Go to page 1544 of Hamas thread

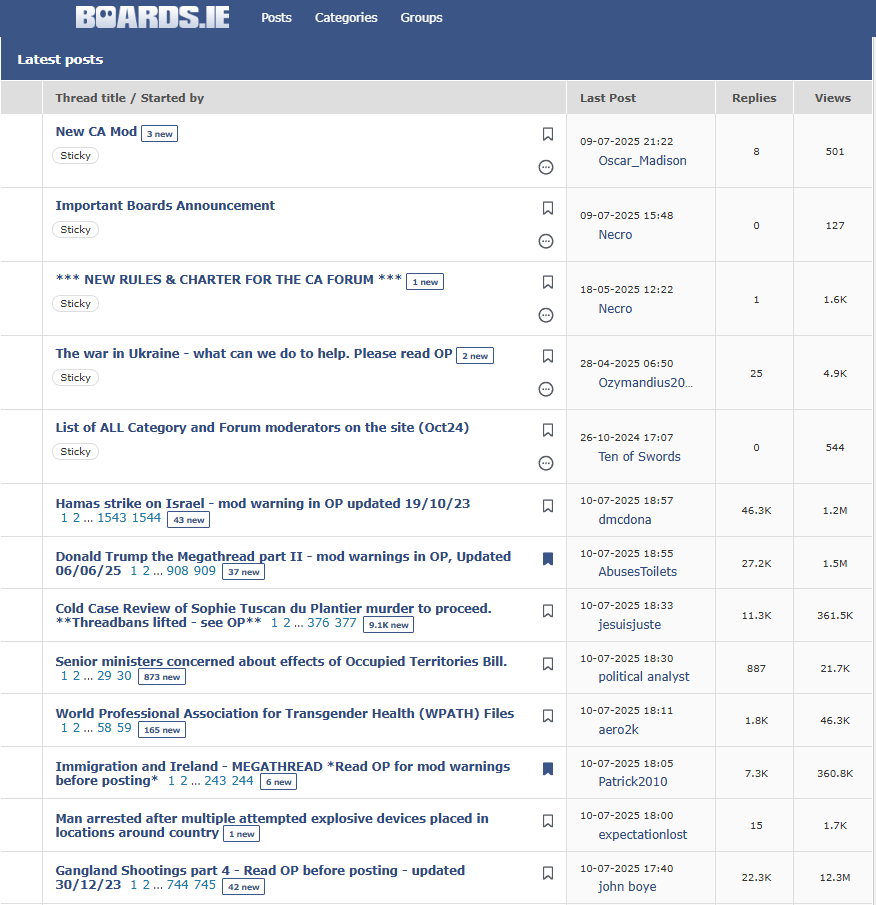pos(145,518)
